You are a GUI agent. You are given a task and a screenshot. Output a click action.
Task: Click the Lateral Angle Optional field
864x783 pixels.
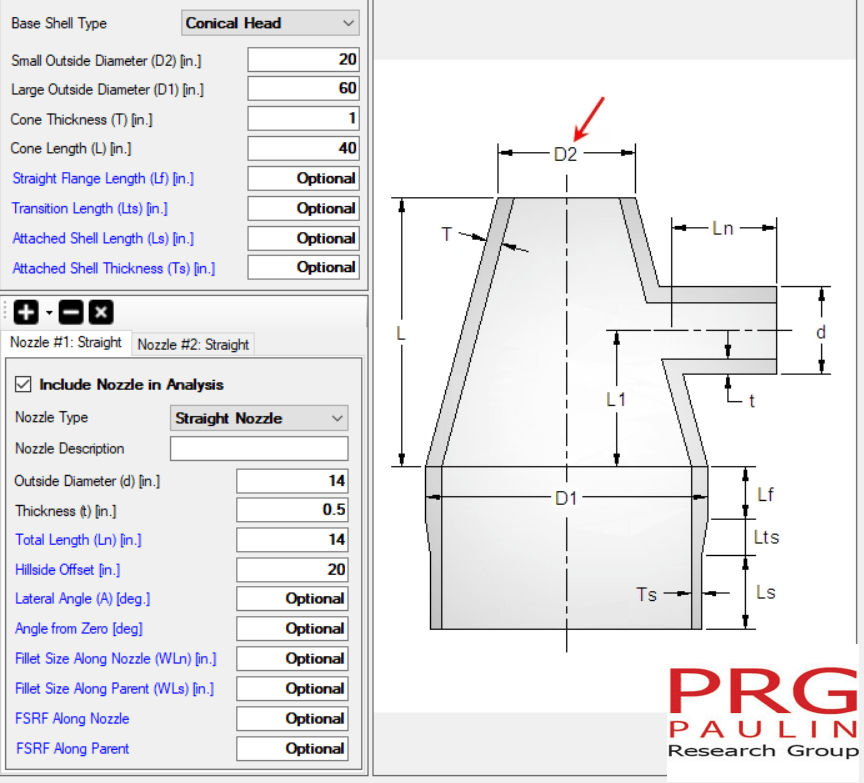pos(291,598)
